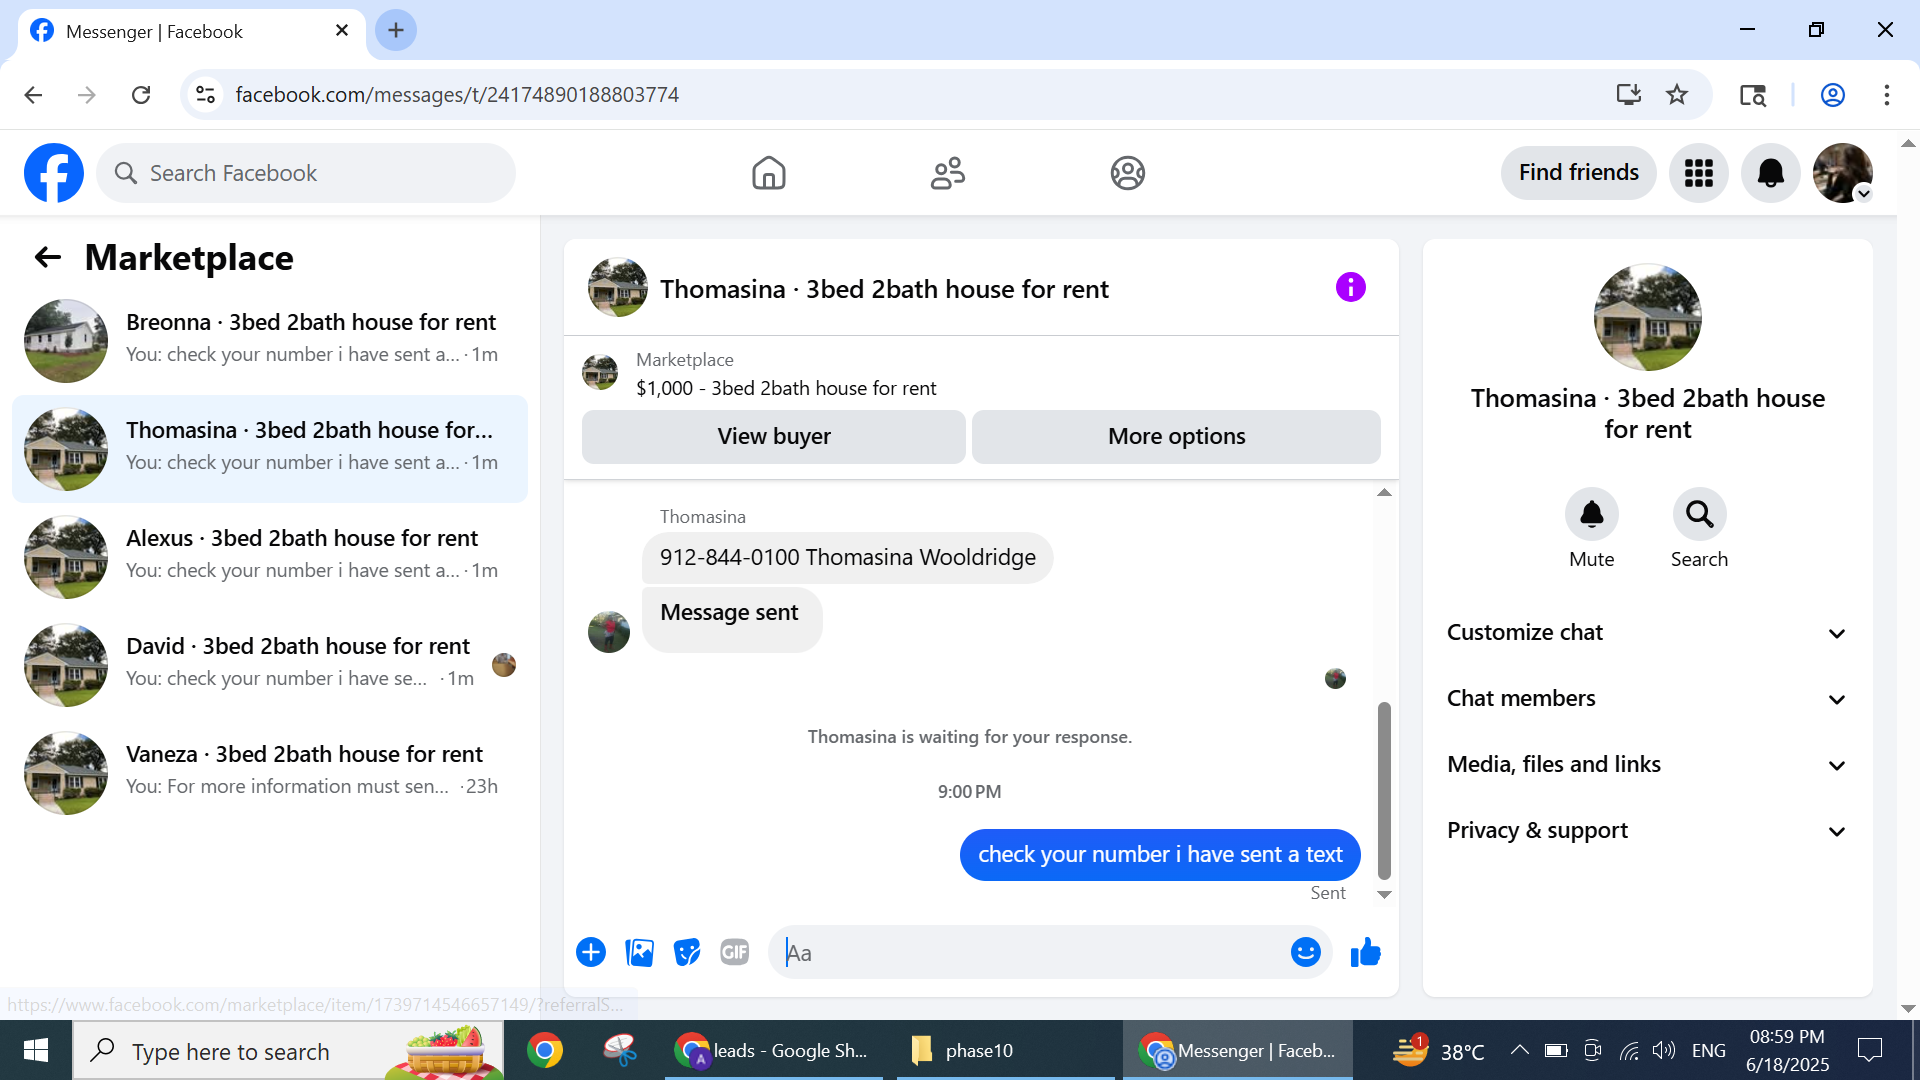Click the View buyer button
1920x1080 pixels.
point(773,437)
